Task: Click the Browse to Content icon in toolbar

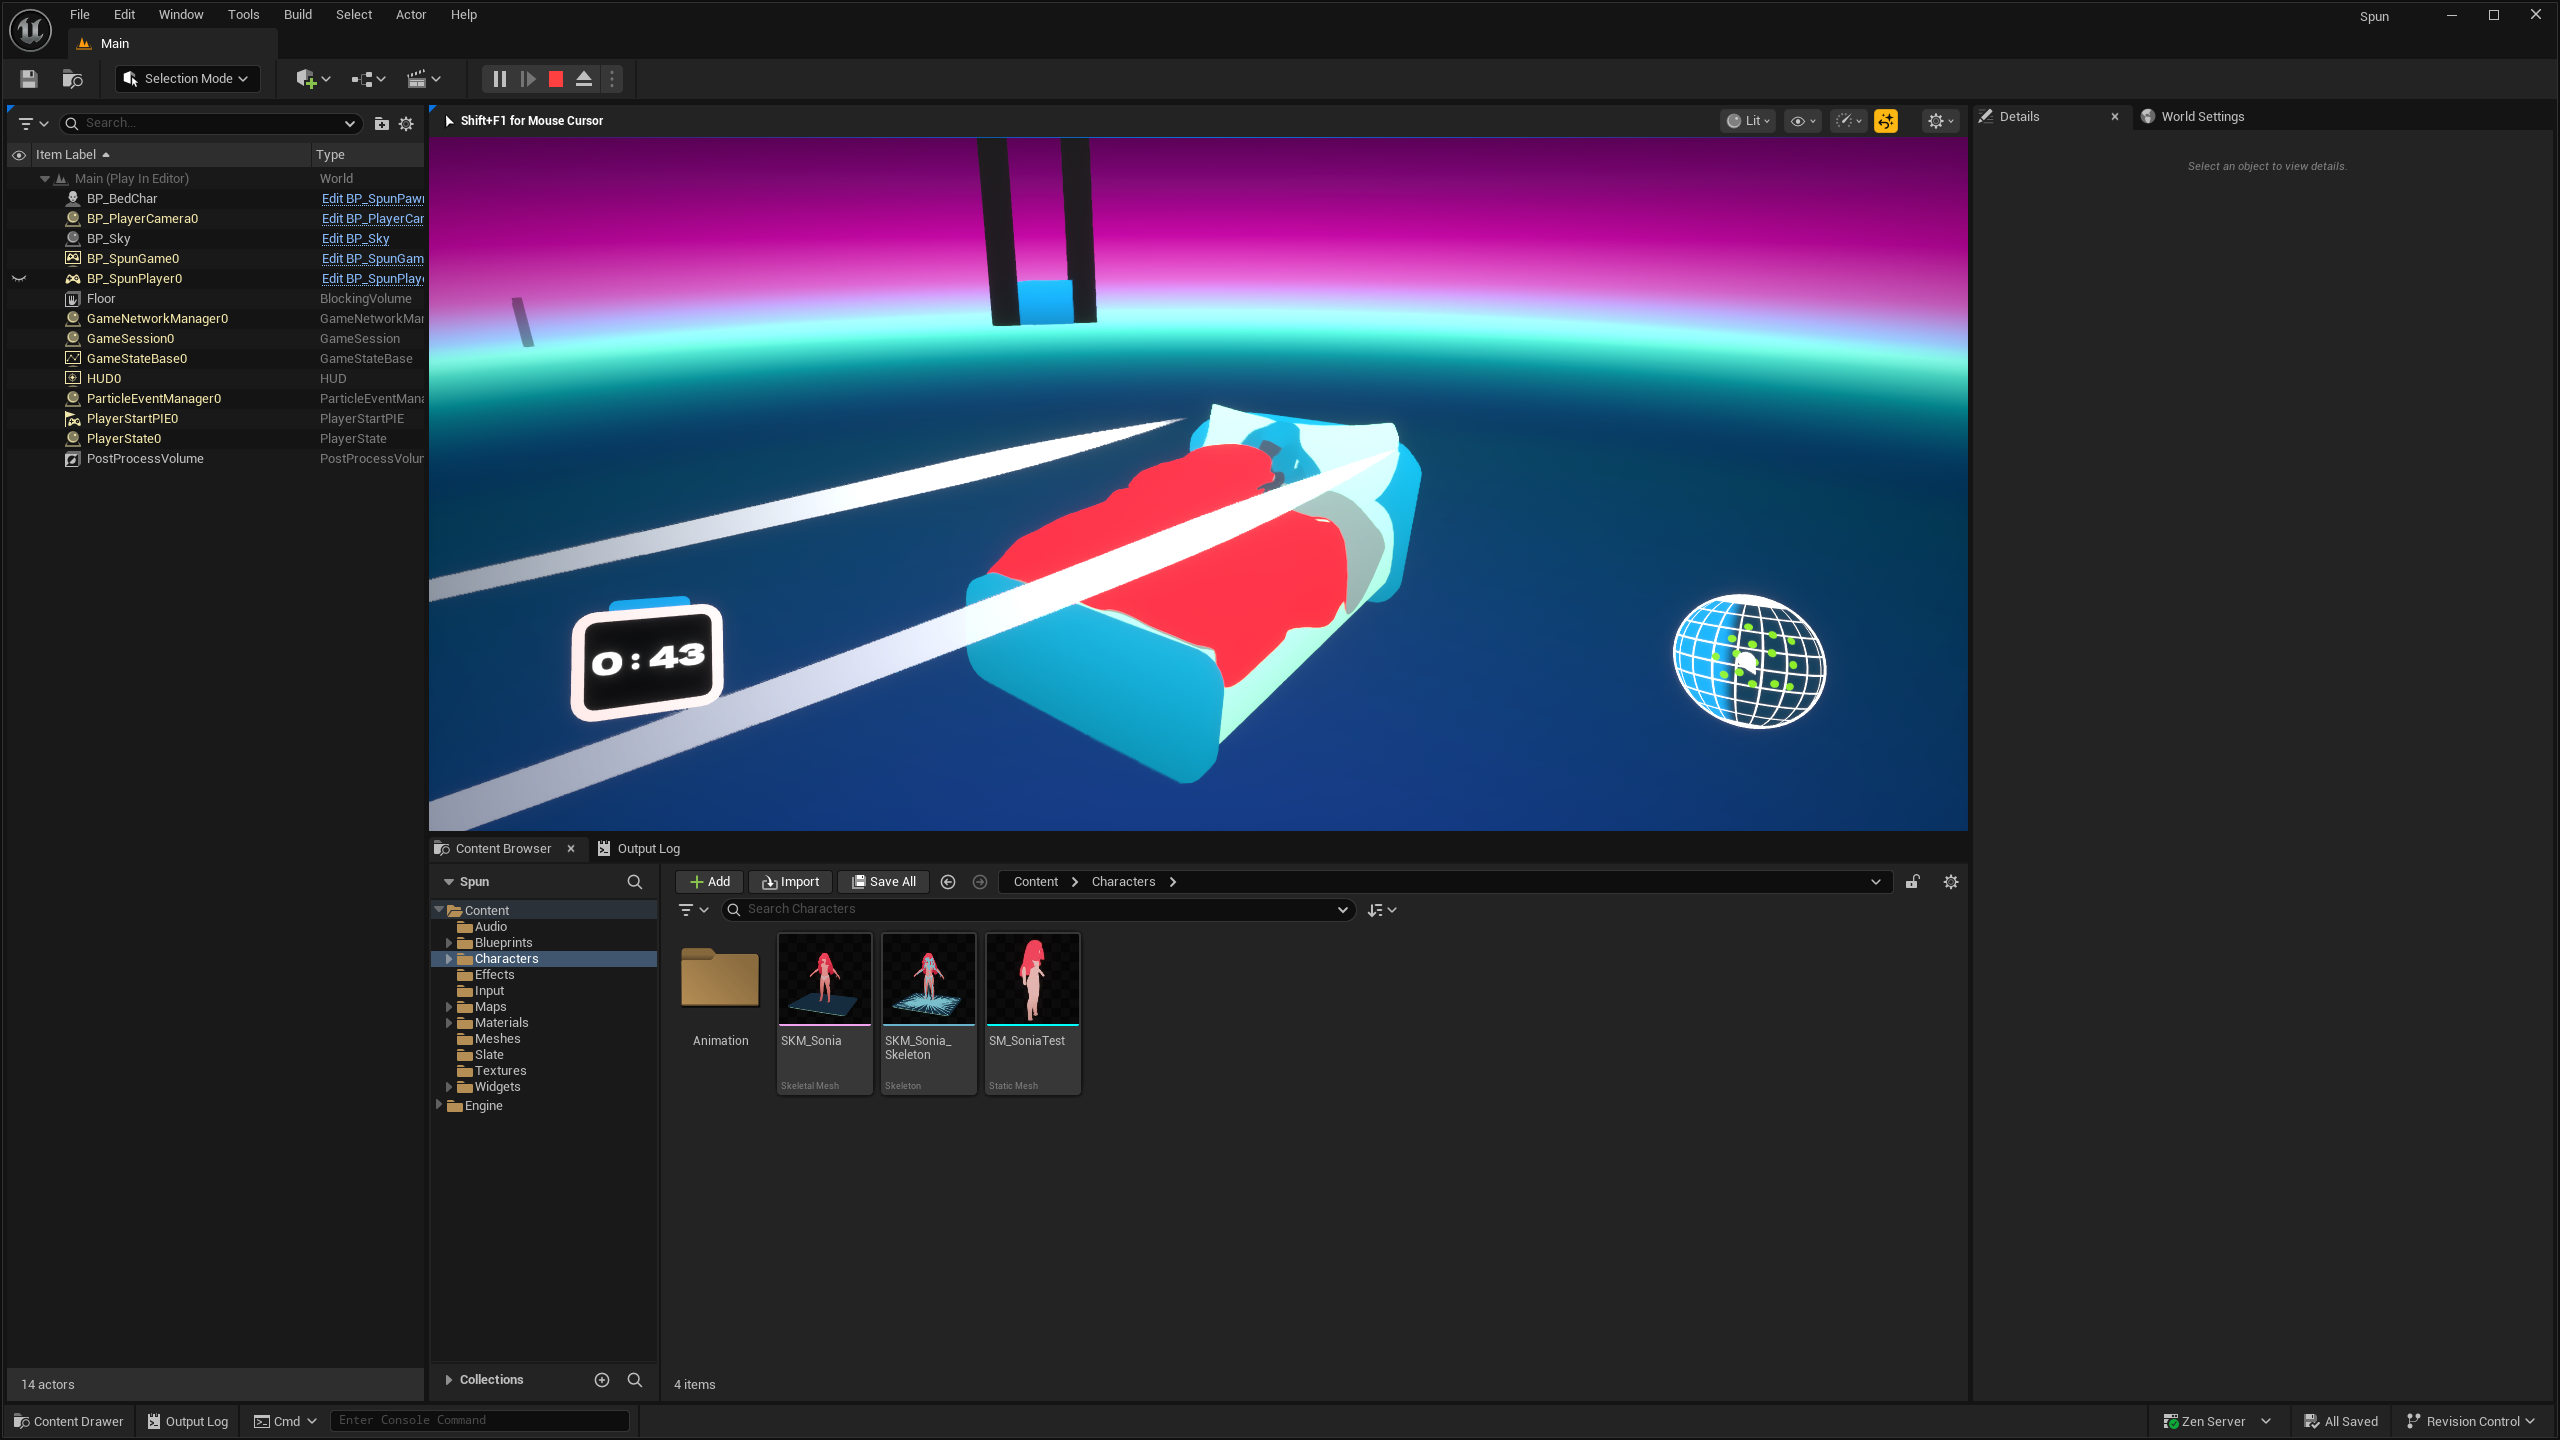Action: point(72,79)
